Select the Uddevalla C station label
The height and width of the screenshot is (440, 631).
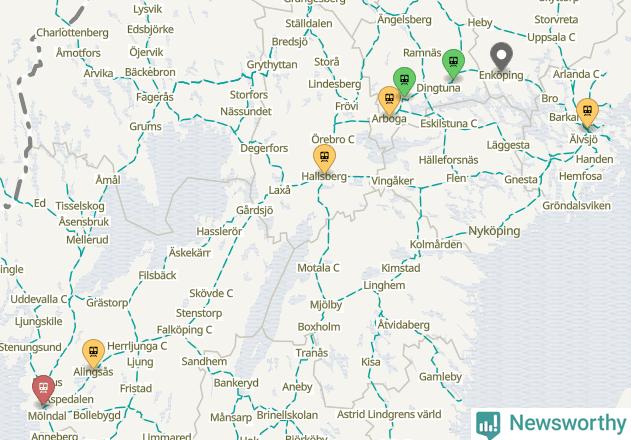[x=39, y=299]
